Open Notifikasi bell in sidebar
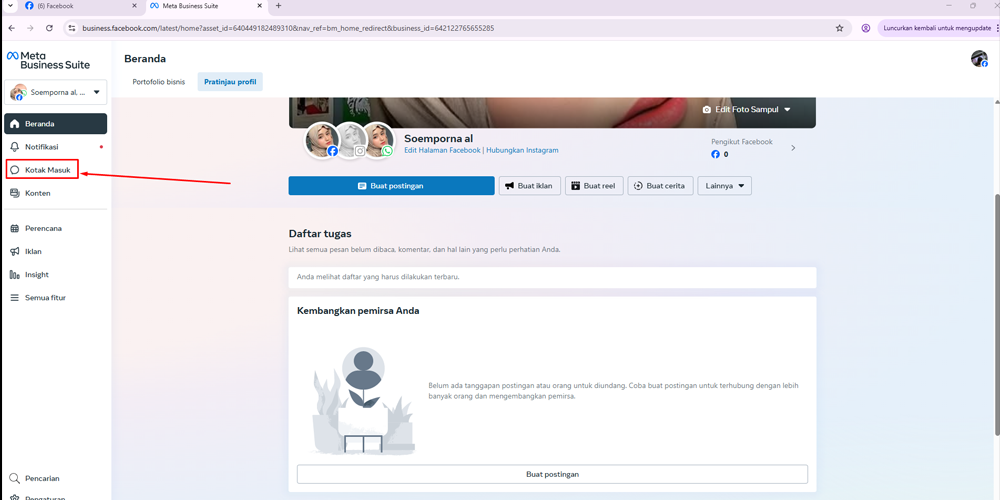1000x500 pixels. [41, 147]
